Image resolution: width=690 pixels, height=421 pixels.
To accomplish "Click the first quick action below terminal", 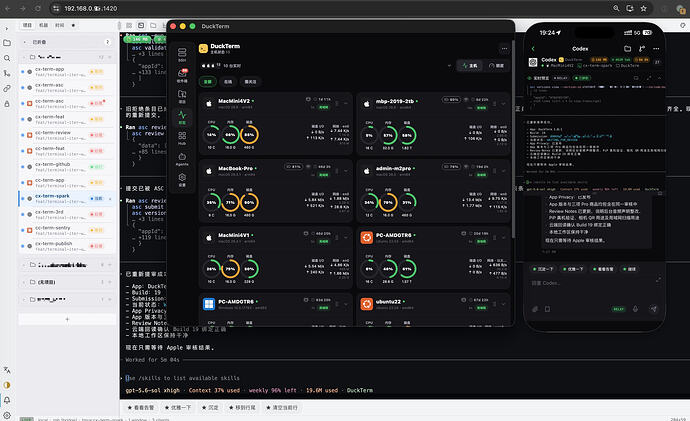I will pyautogui.click(x=141, y=407).
